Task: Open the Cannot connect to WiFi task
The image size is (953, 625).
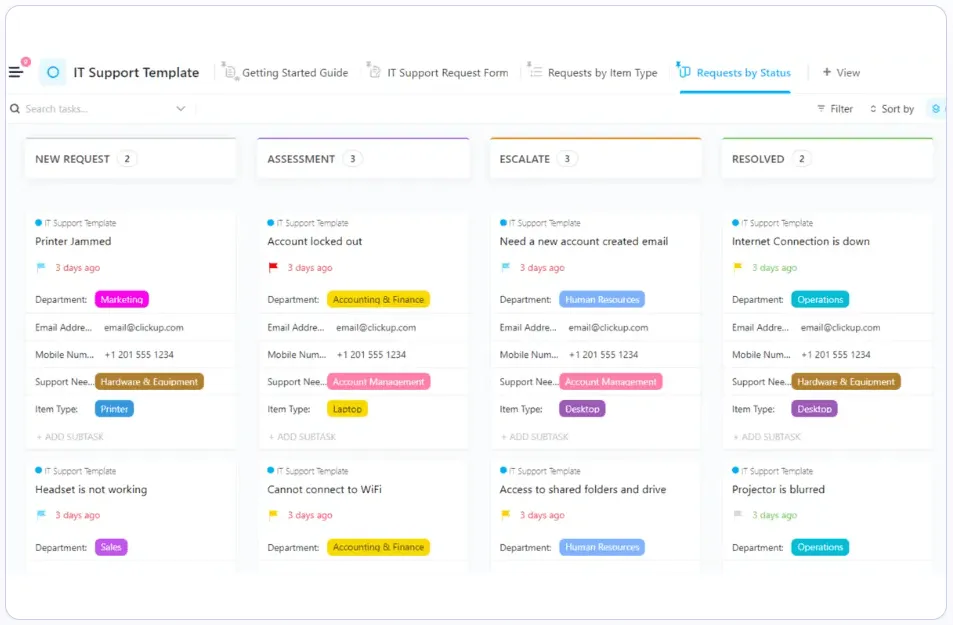Action: (x=324, y=489)
